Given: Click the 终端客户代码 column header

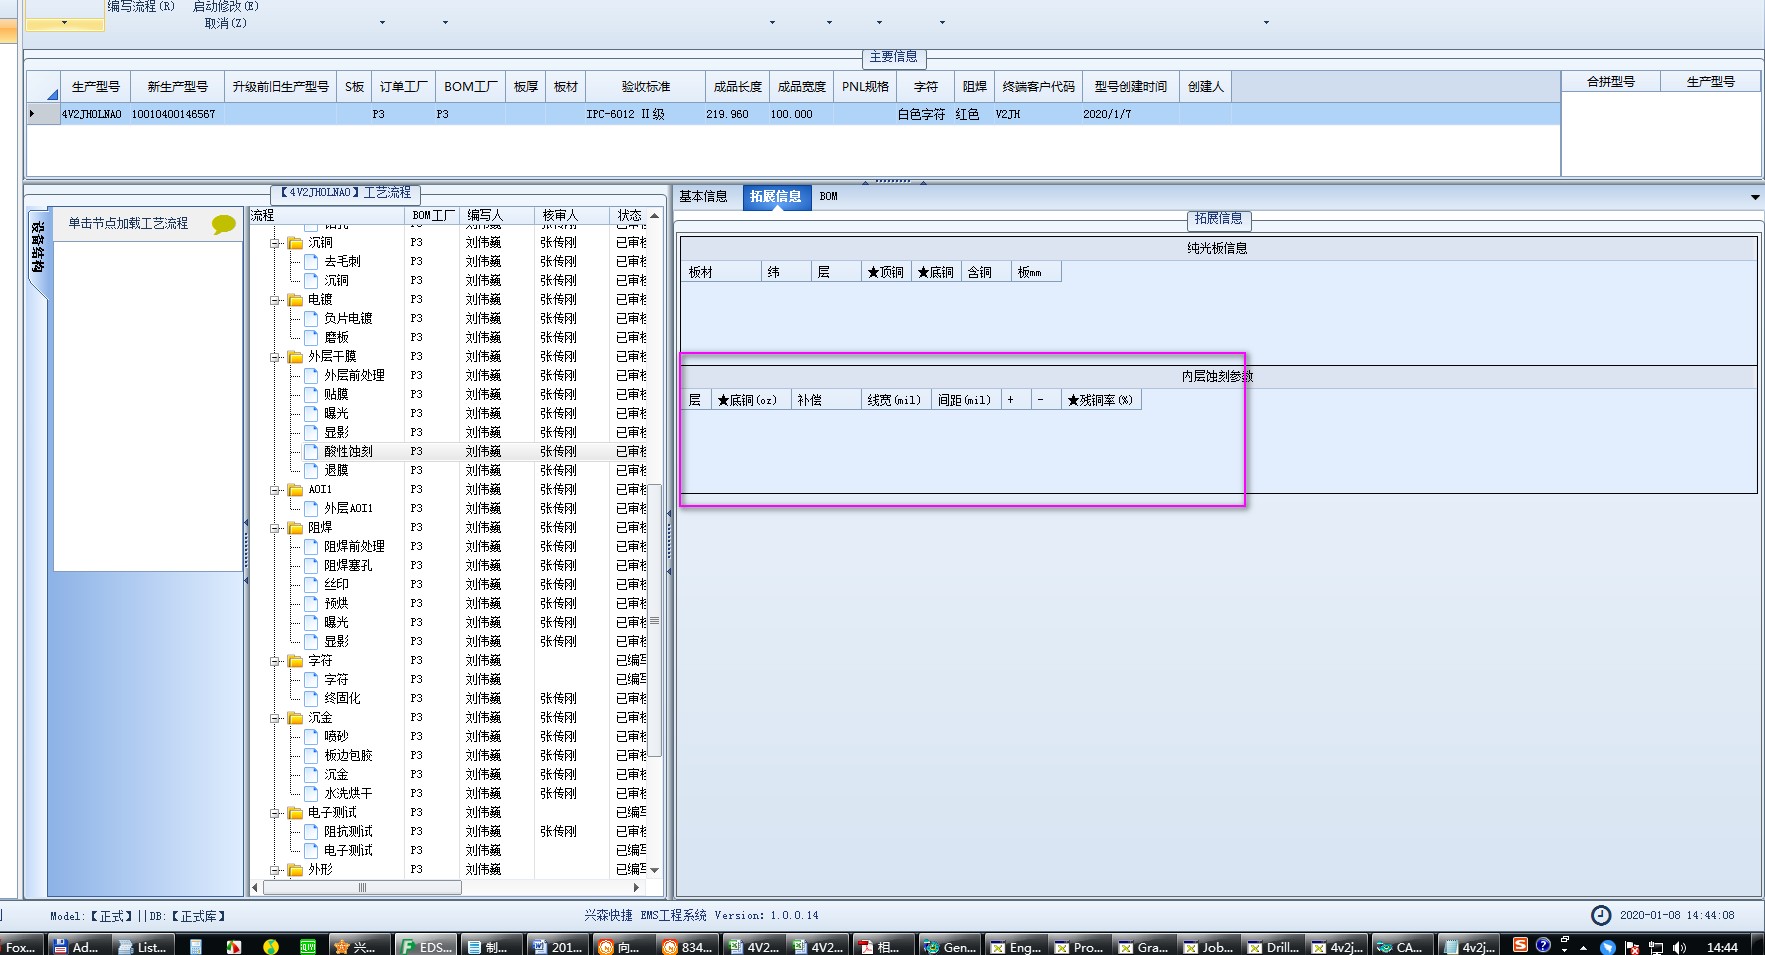Looking at the screenshot, I should pyautogui.click(x=1039, y=87).
